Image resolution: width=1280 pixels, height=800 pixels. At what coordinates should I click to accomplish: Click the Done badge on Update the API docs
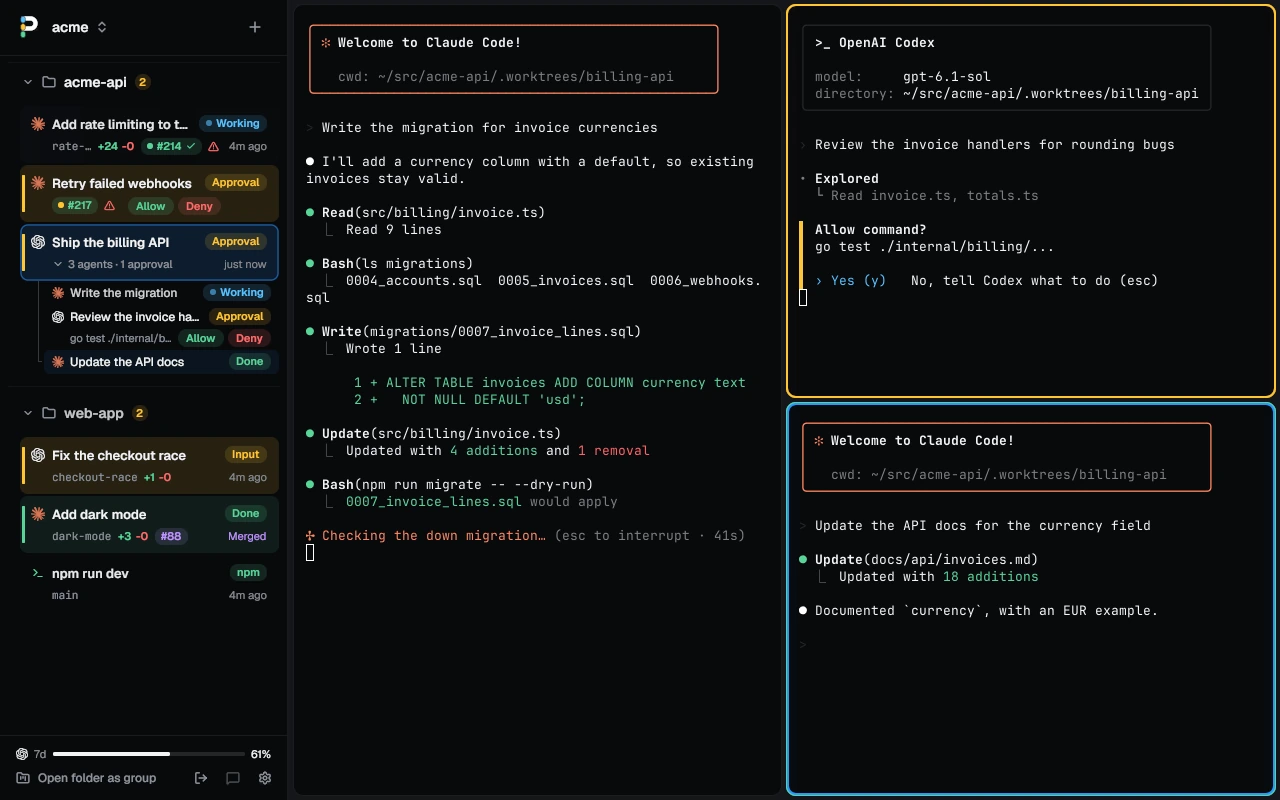point(249,362)
